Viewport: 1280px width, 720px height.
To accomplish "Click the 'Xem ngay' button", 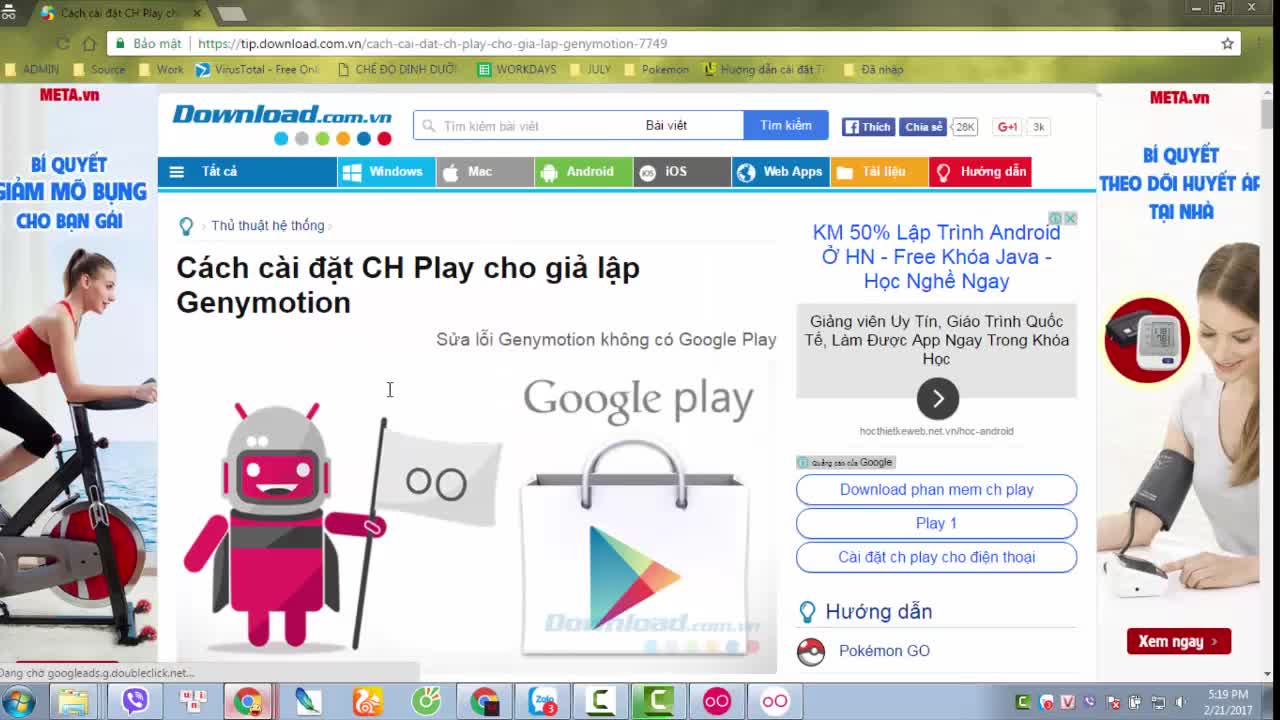I will tap(1179, 642).
